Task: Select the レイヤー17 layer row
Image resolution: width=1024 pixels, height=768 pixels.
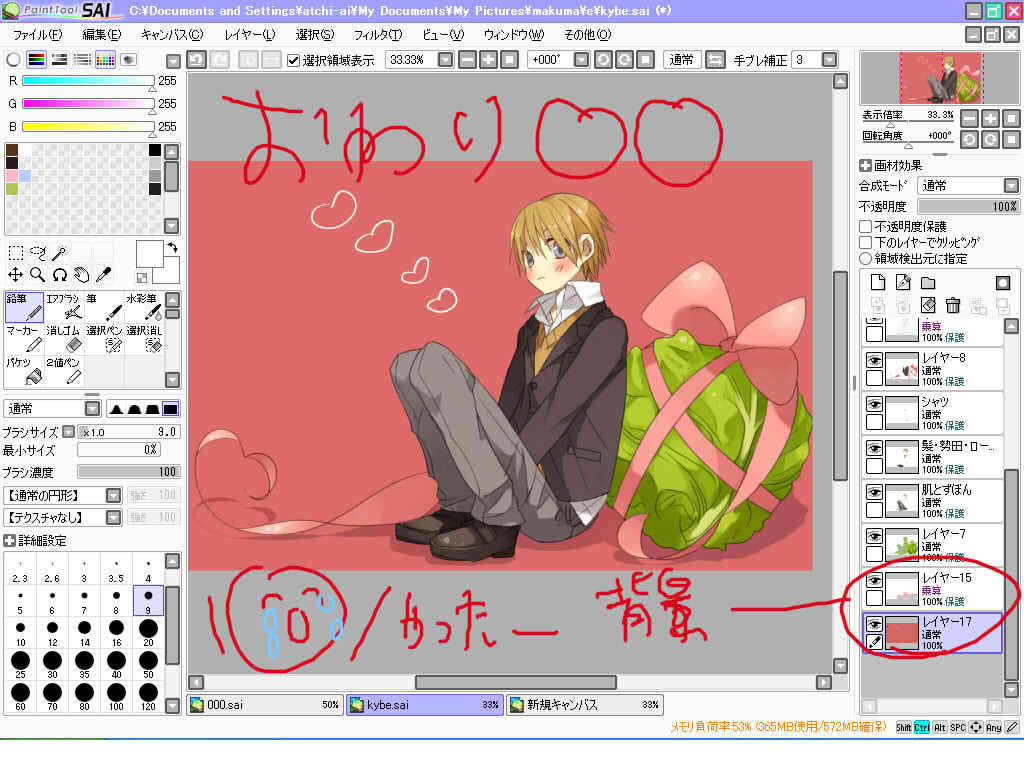Action: tap(933, 632)
